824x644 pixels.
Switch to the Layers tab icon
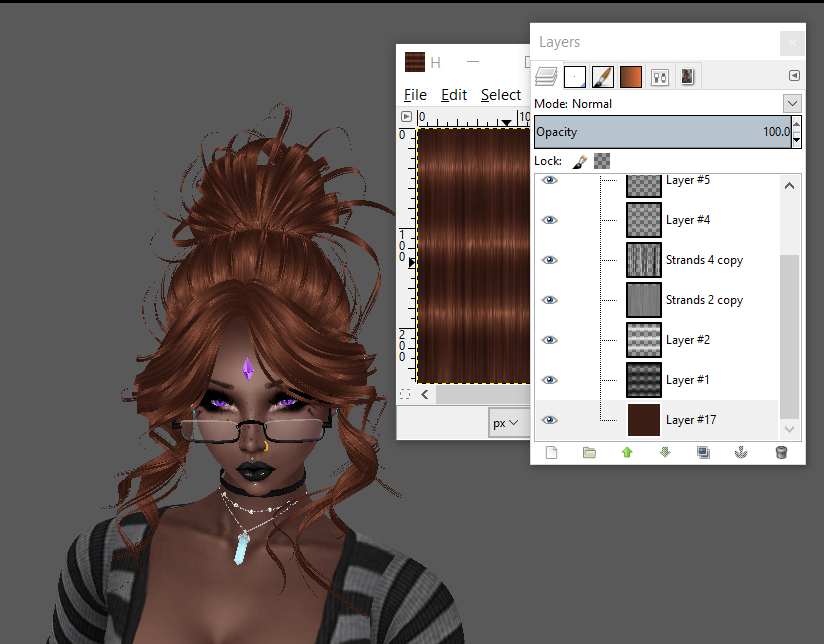point(546,77)
